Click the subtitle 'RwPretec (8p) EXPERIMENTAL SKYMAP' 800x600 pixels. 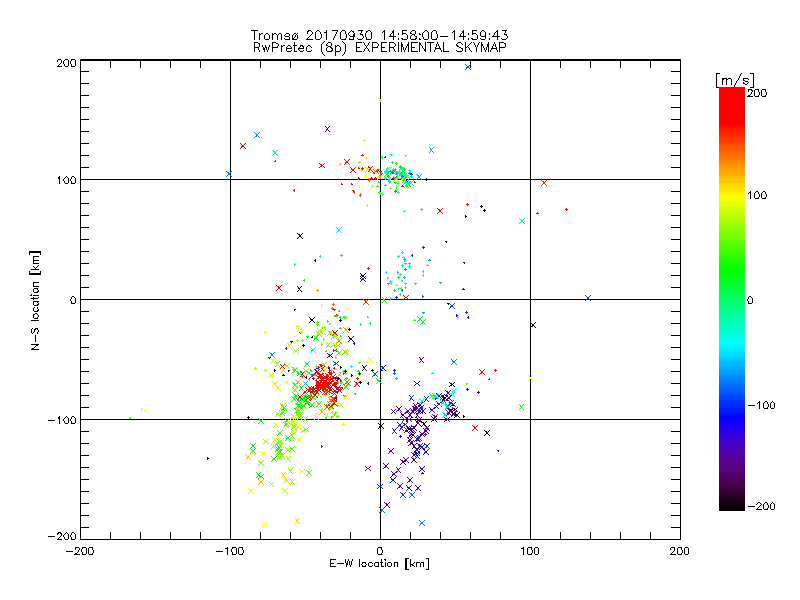(x=380, y=47)
